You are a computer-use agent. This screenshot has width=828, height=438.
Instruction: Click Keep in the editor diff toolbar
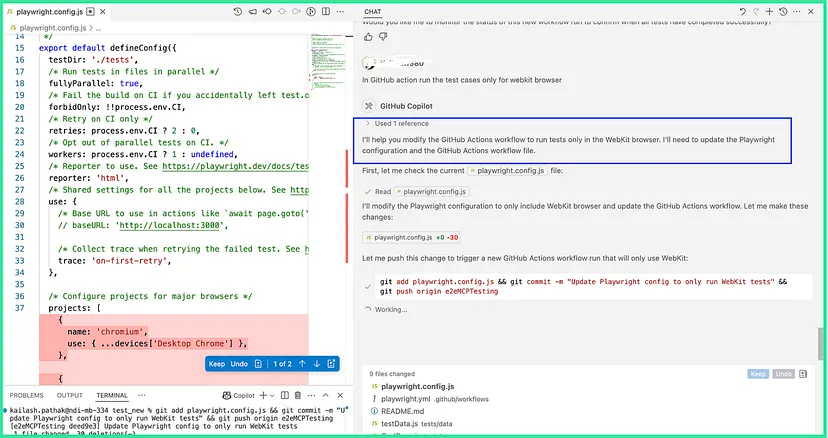217,364
